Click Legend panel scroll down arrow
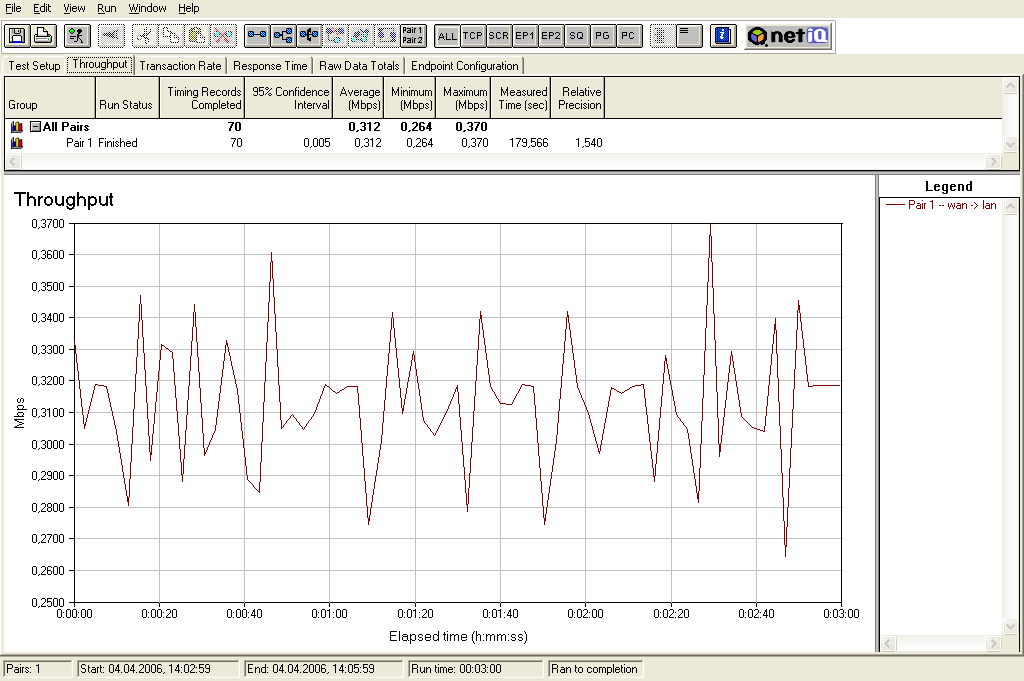This screenshot has width=1024, height=681. coord(1010,627)
